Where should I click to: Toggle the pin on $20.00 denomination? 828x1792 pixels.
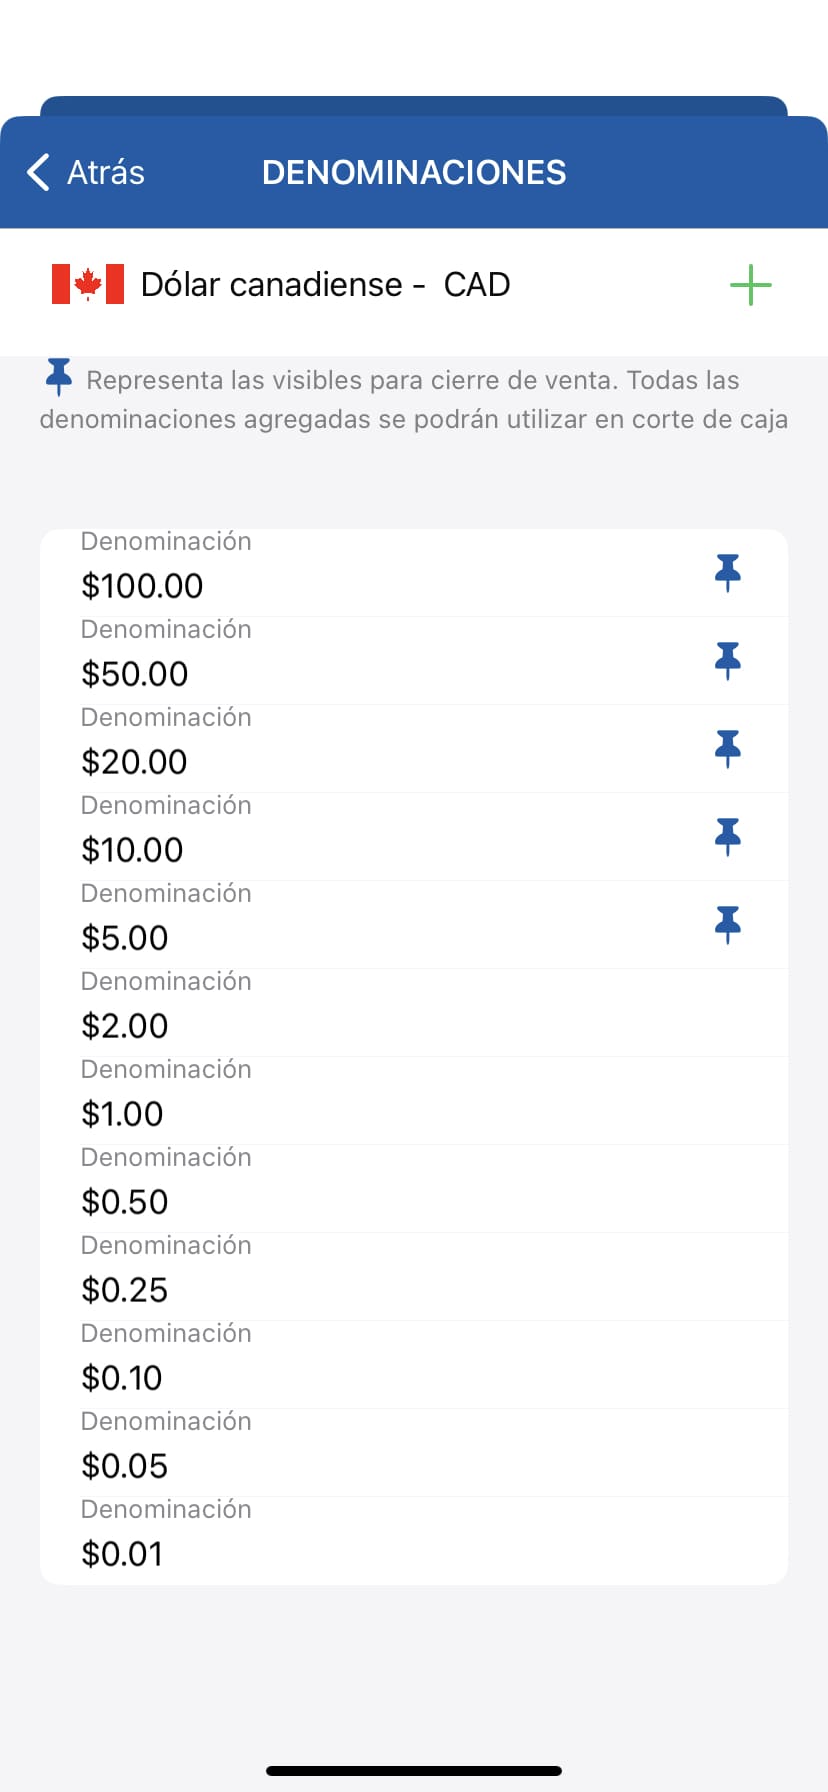click(x=728, y=748)
